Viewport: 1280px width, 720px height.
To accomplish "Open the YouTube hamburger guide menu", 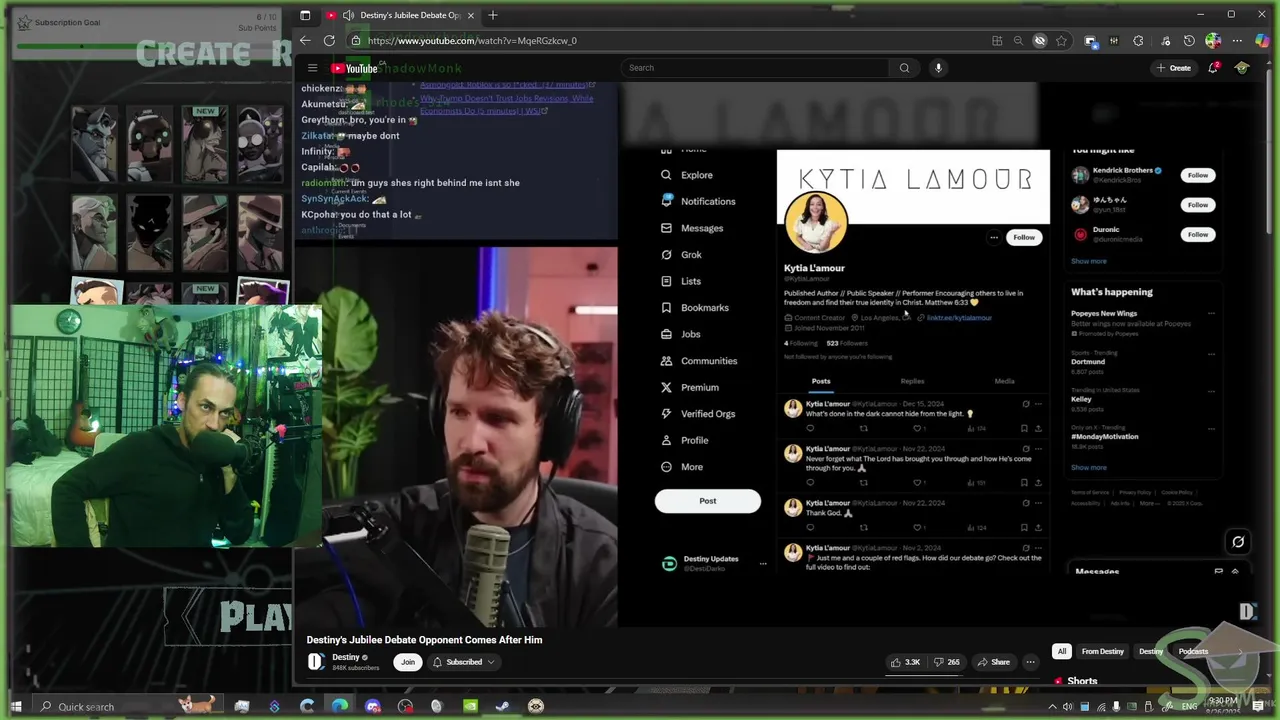I will click(312, 68).
